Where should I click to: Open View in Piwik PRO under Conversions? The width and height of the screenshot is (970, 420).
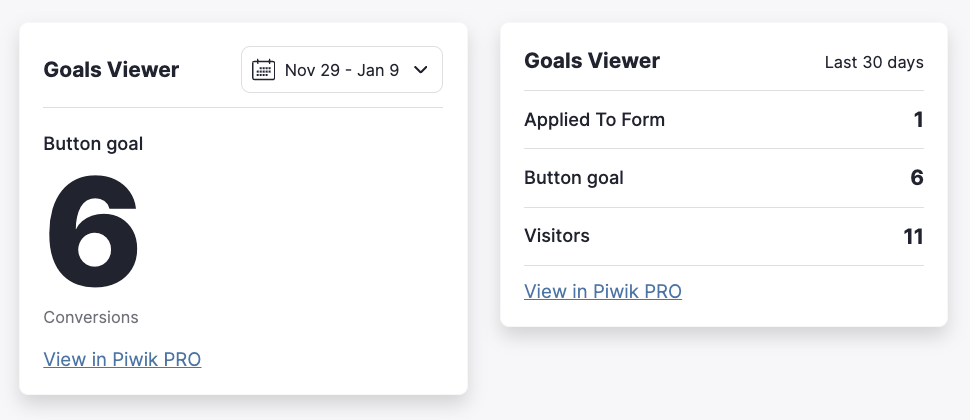click(x=122, y=359)
